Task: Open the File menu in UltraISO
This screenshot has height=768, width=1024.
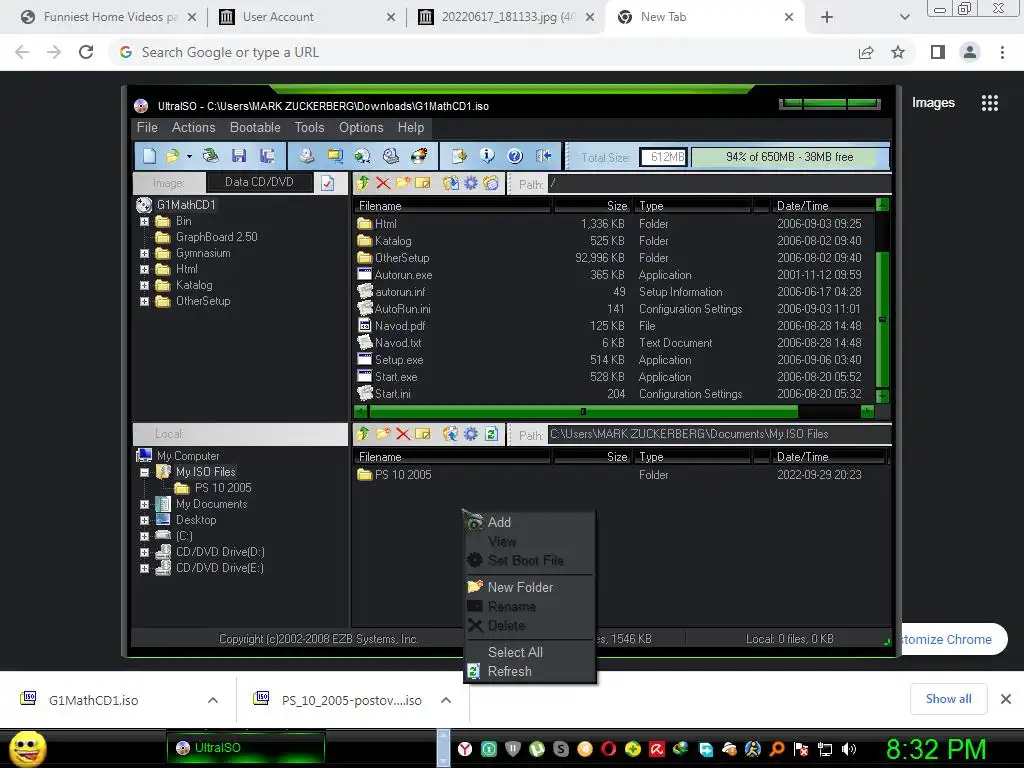Action: click(x=147, y=127)
